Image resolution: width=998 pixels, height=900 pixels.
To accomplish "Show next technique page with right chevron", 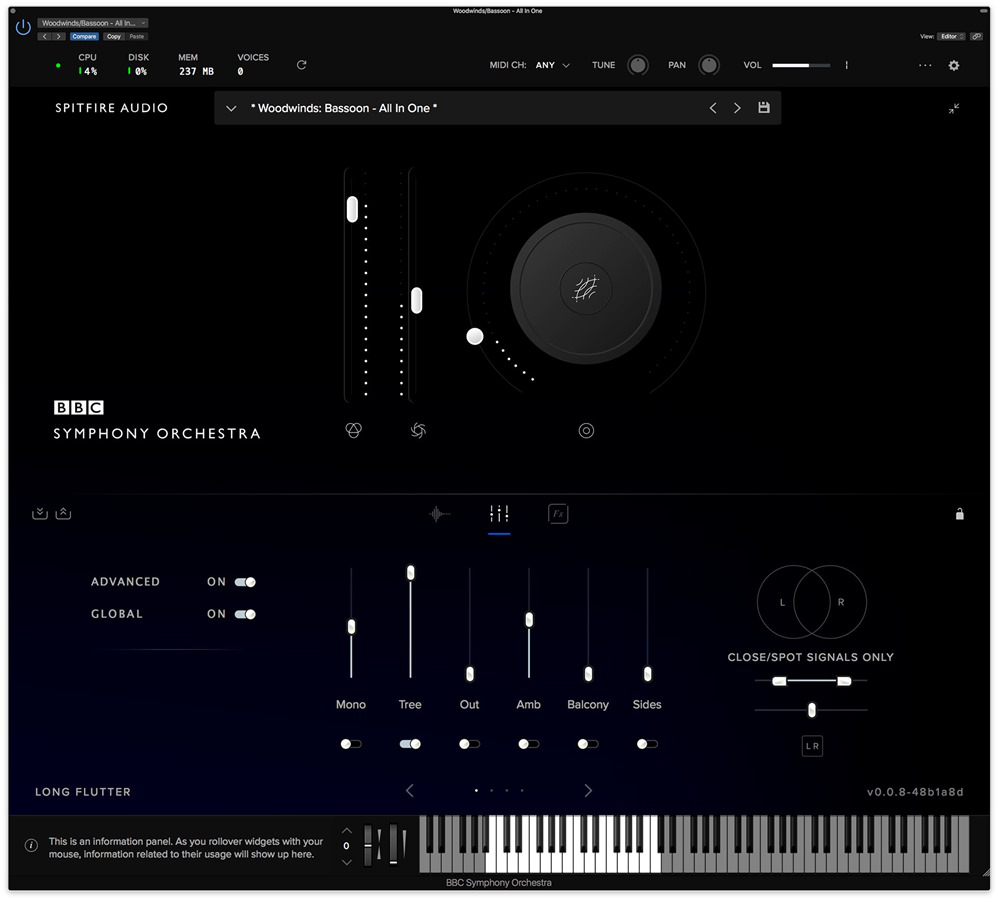I will 587,791.
